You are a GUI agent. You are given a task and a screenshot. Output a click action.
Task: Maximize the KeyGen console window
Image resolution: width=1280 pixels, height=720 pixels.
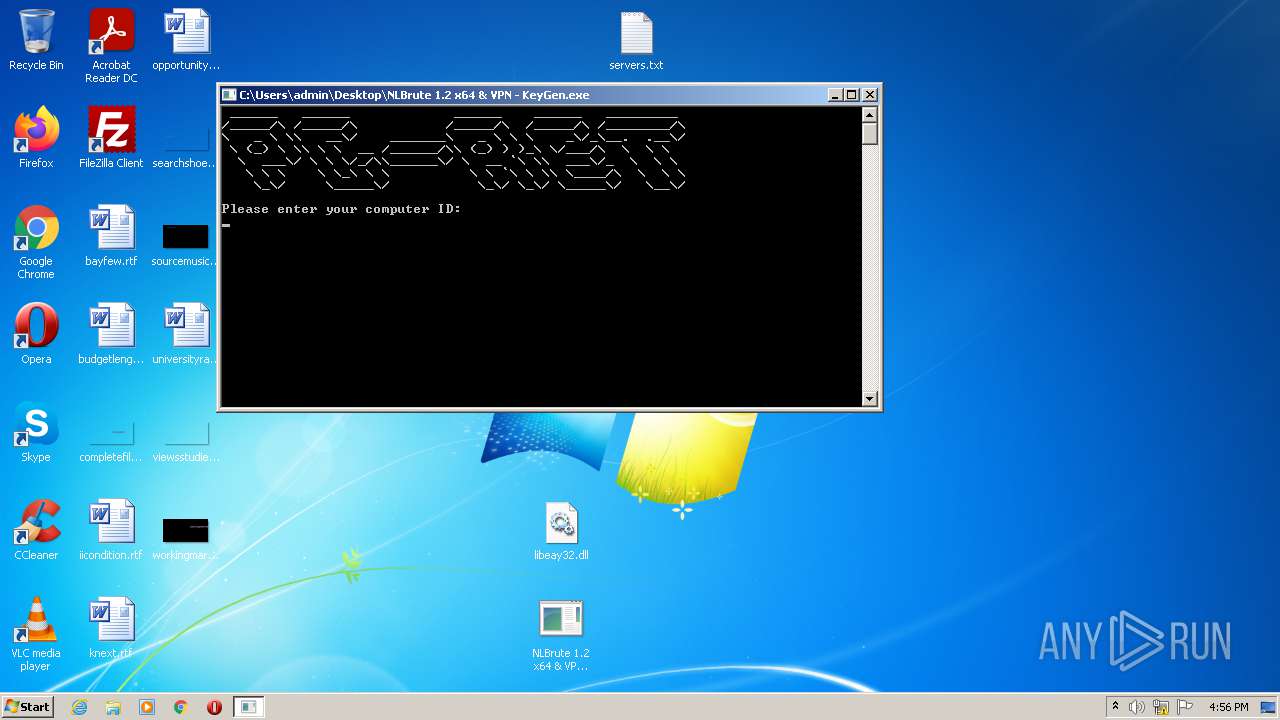(852, 95)
